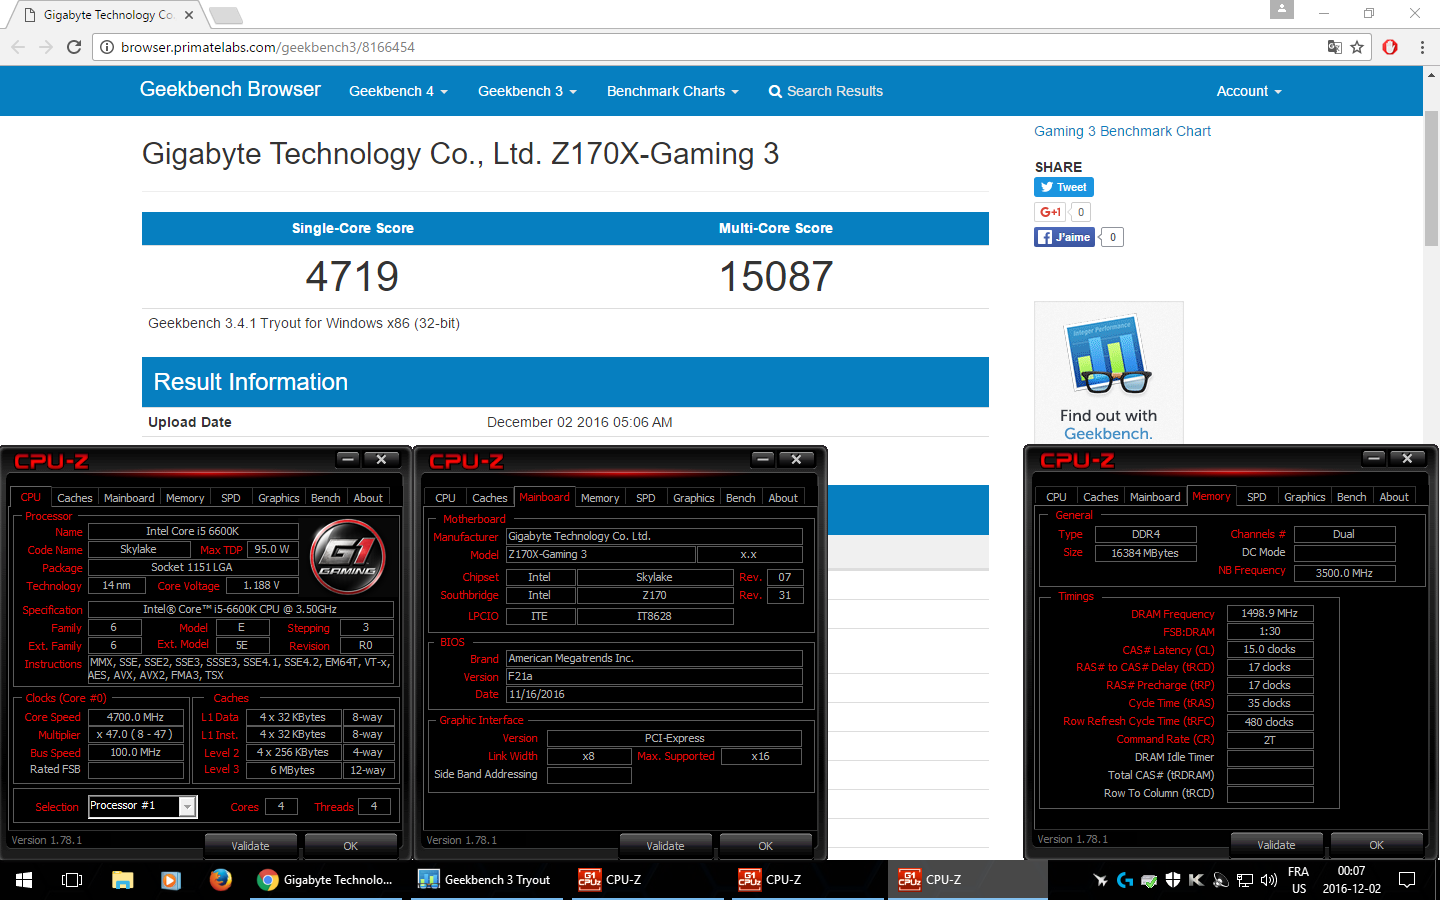Reload the page with the refresh icon

tap(74, 47)
